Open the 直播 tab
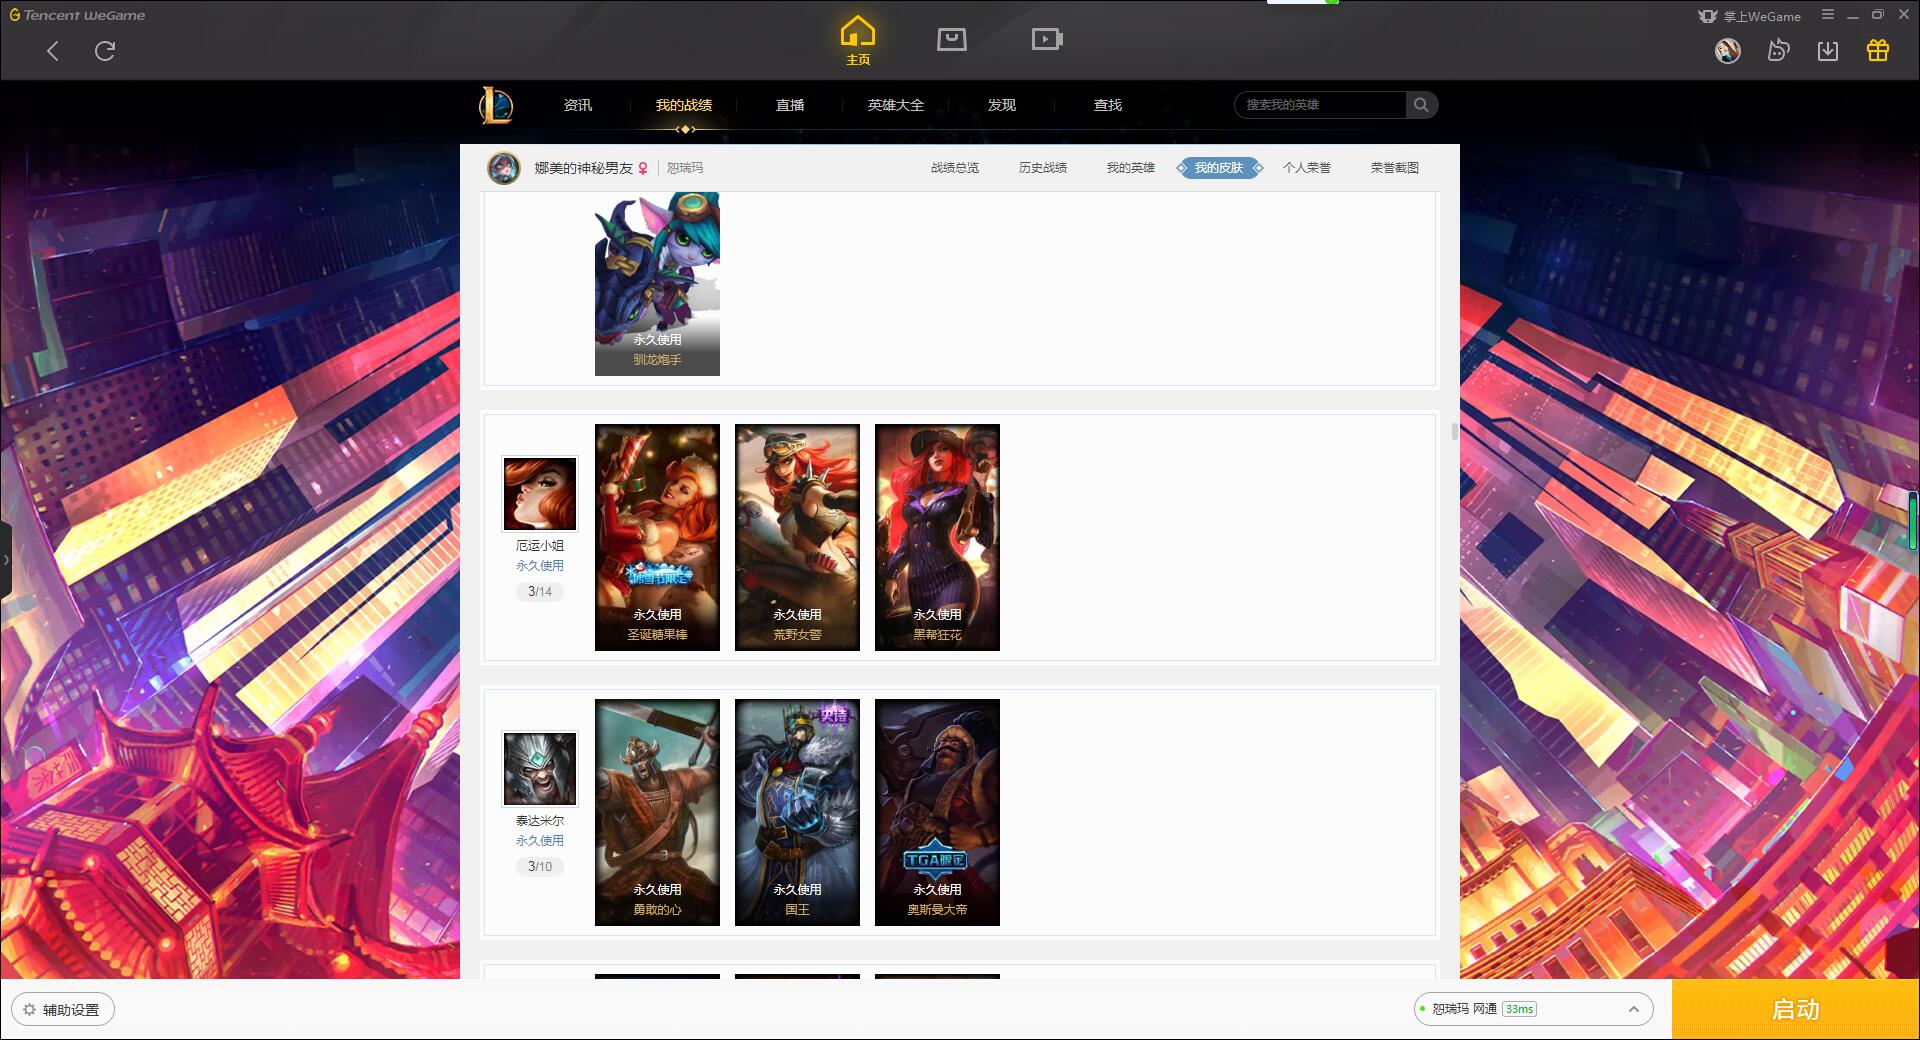 pos(790,105)
